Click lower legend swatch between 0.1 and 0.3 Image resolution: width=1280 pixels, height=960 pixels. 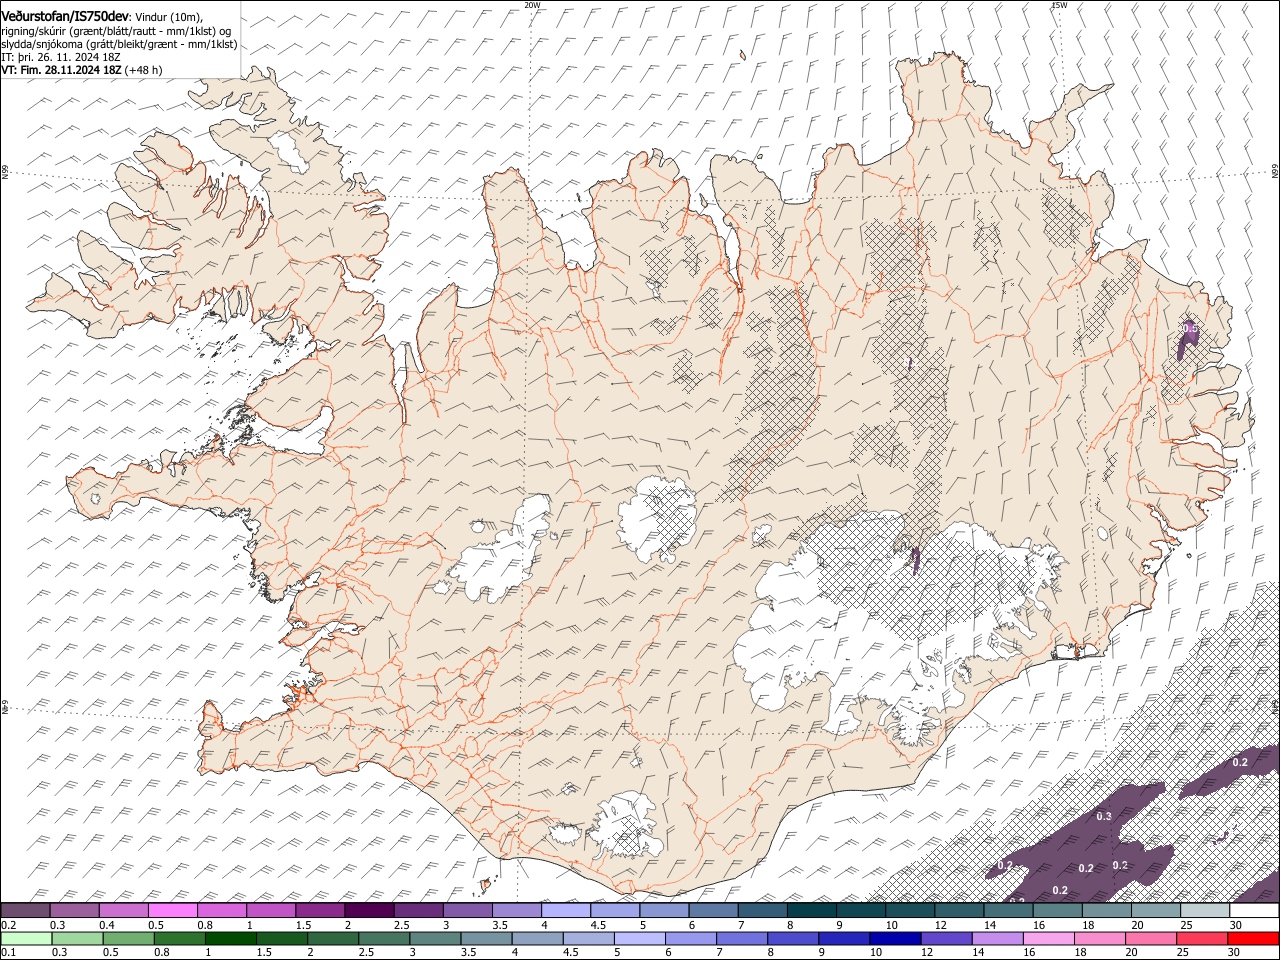26,939
